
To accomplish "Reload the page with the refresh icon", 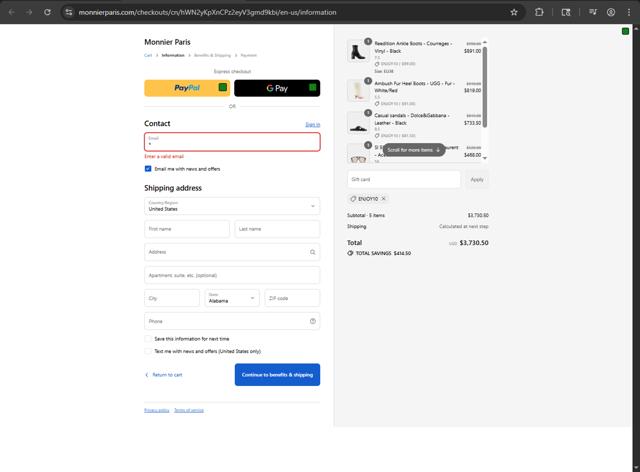I will (x=47, y=12).
